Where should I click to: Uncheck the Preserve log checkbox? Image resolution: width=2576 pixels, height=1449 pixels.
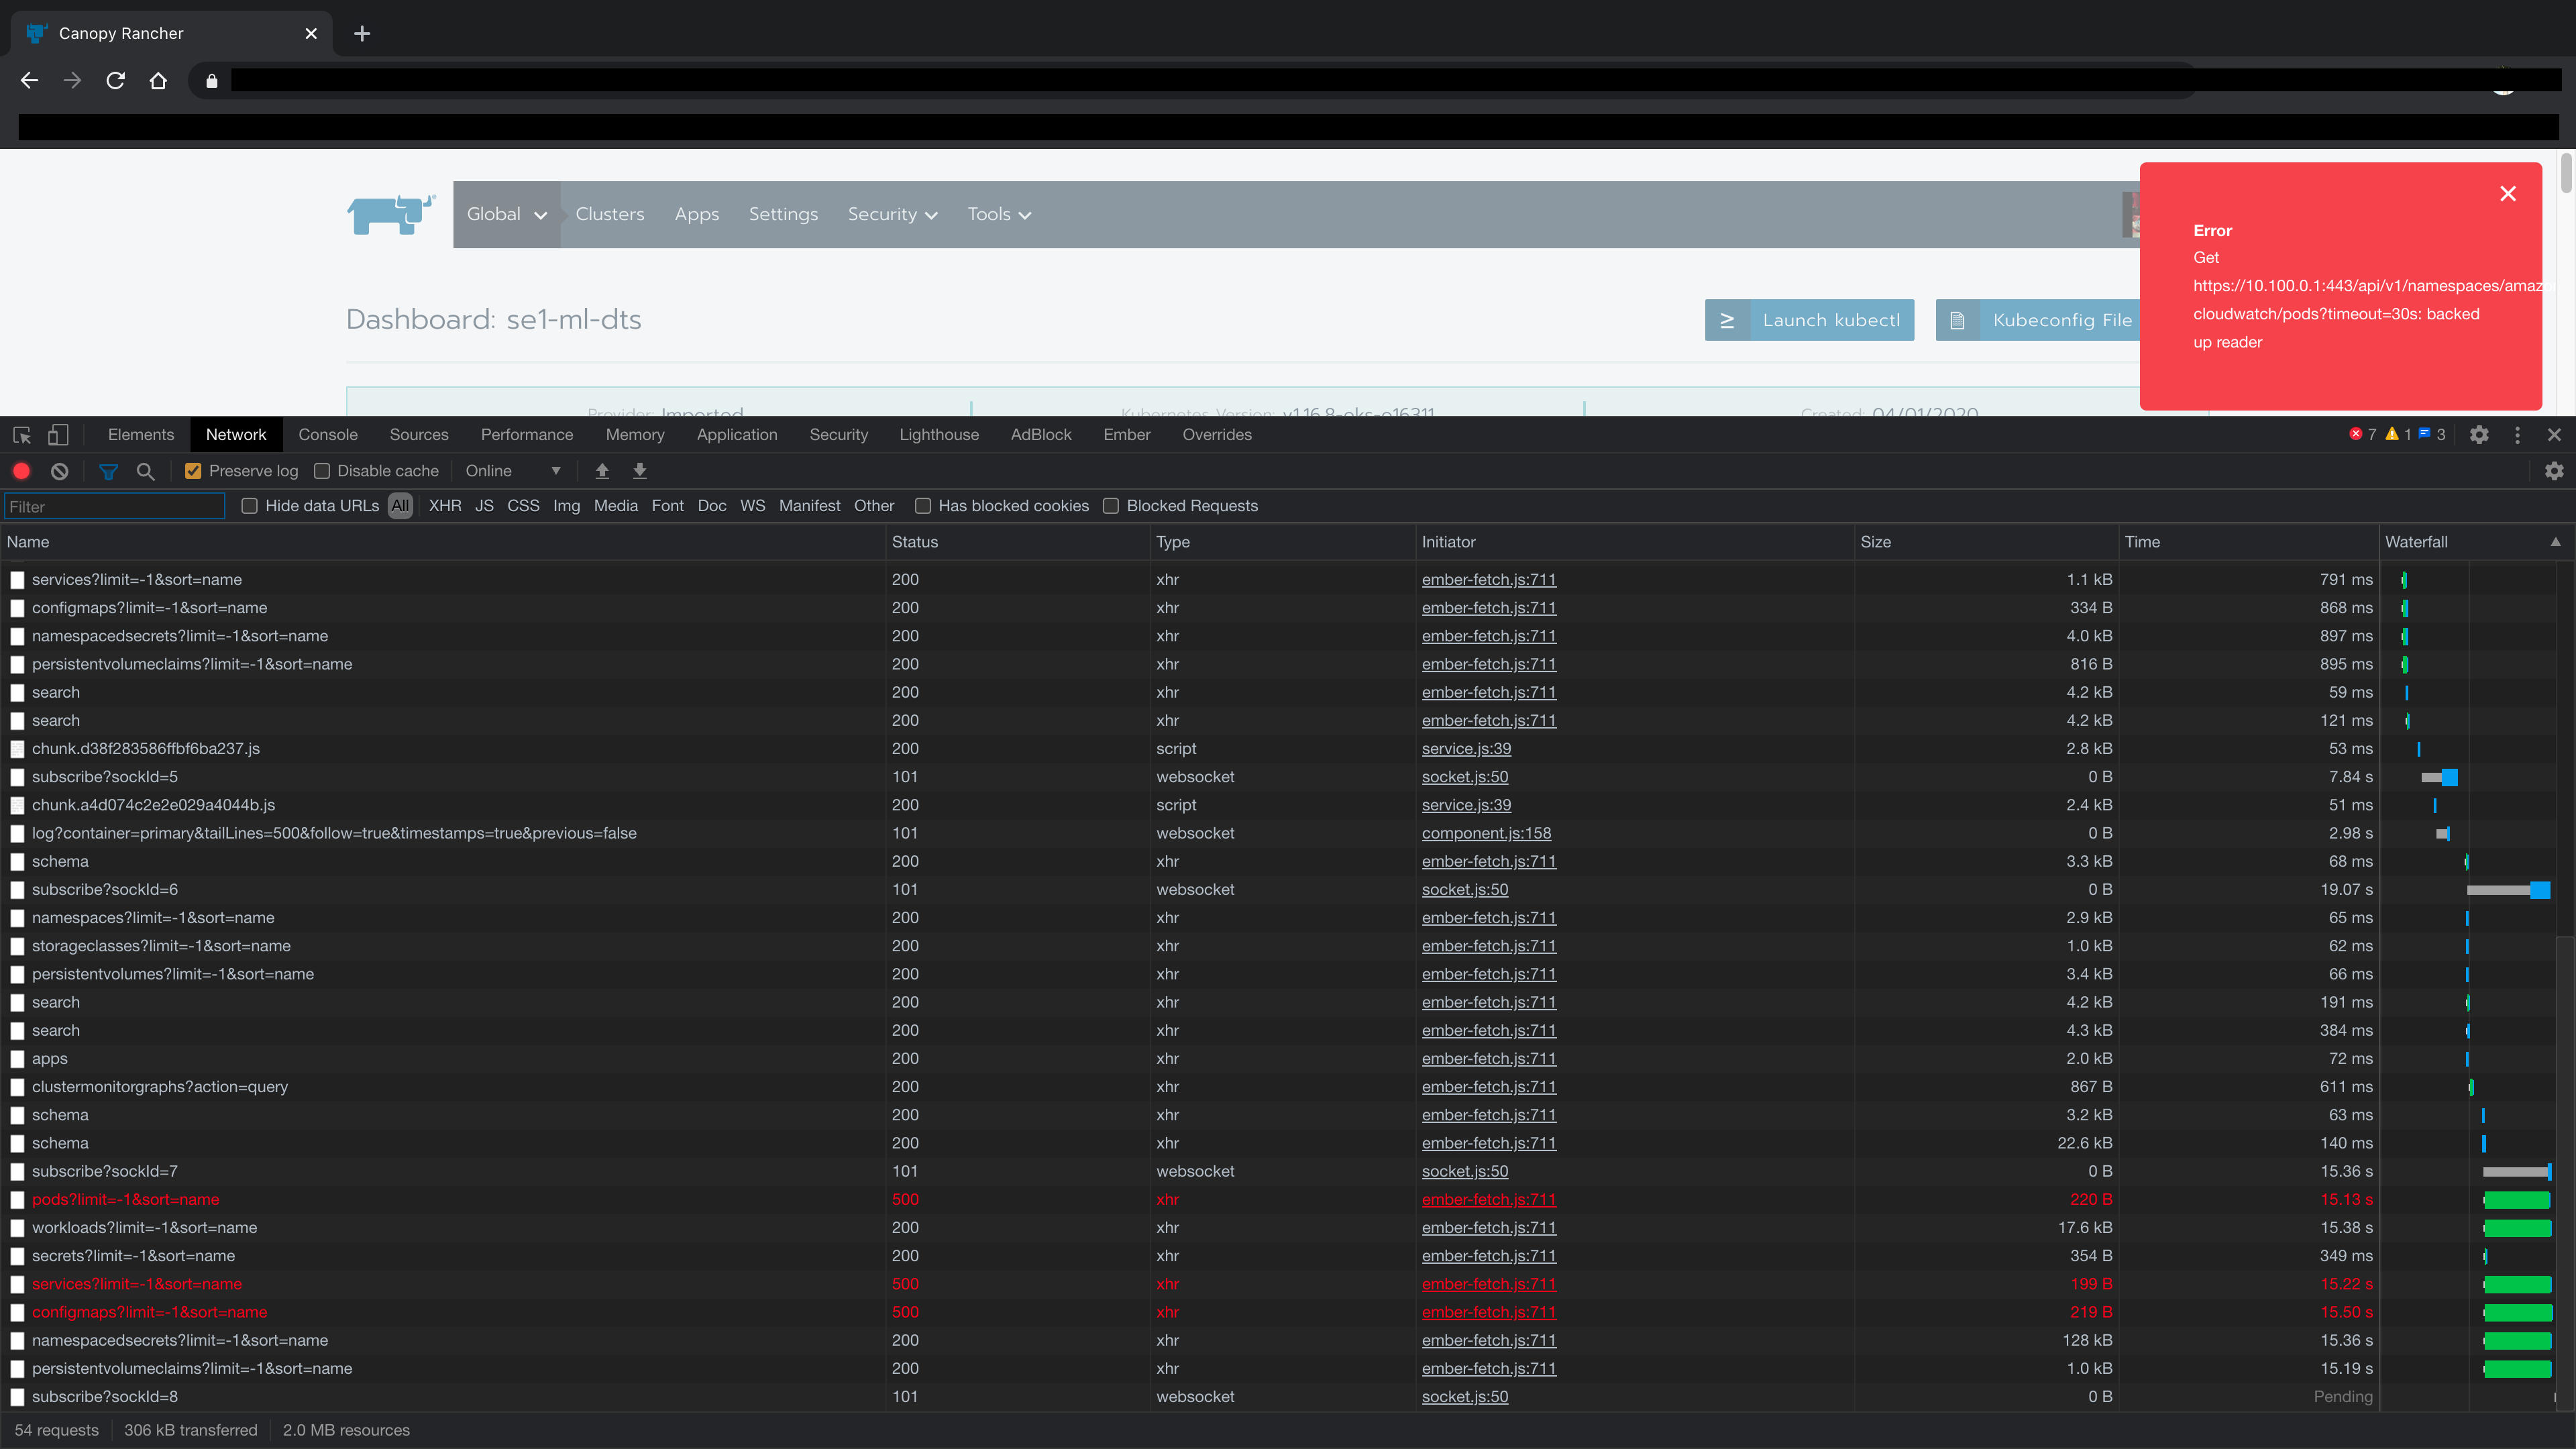click(194, 471)
